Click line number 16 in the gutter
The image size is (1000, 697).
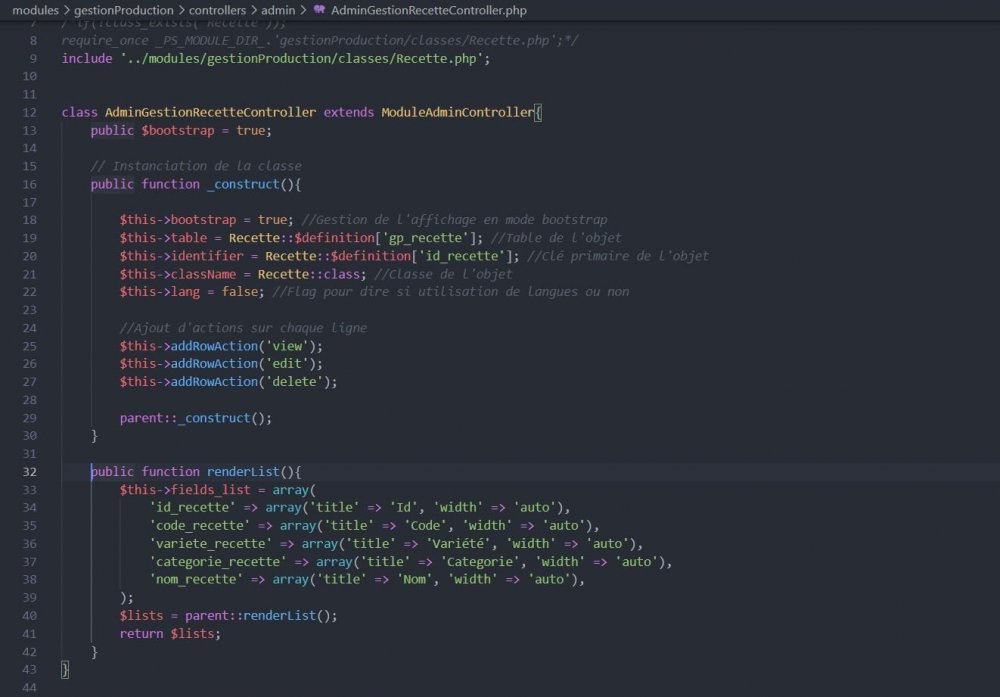[x=29, y=184]
